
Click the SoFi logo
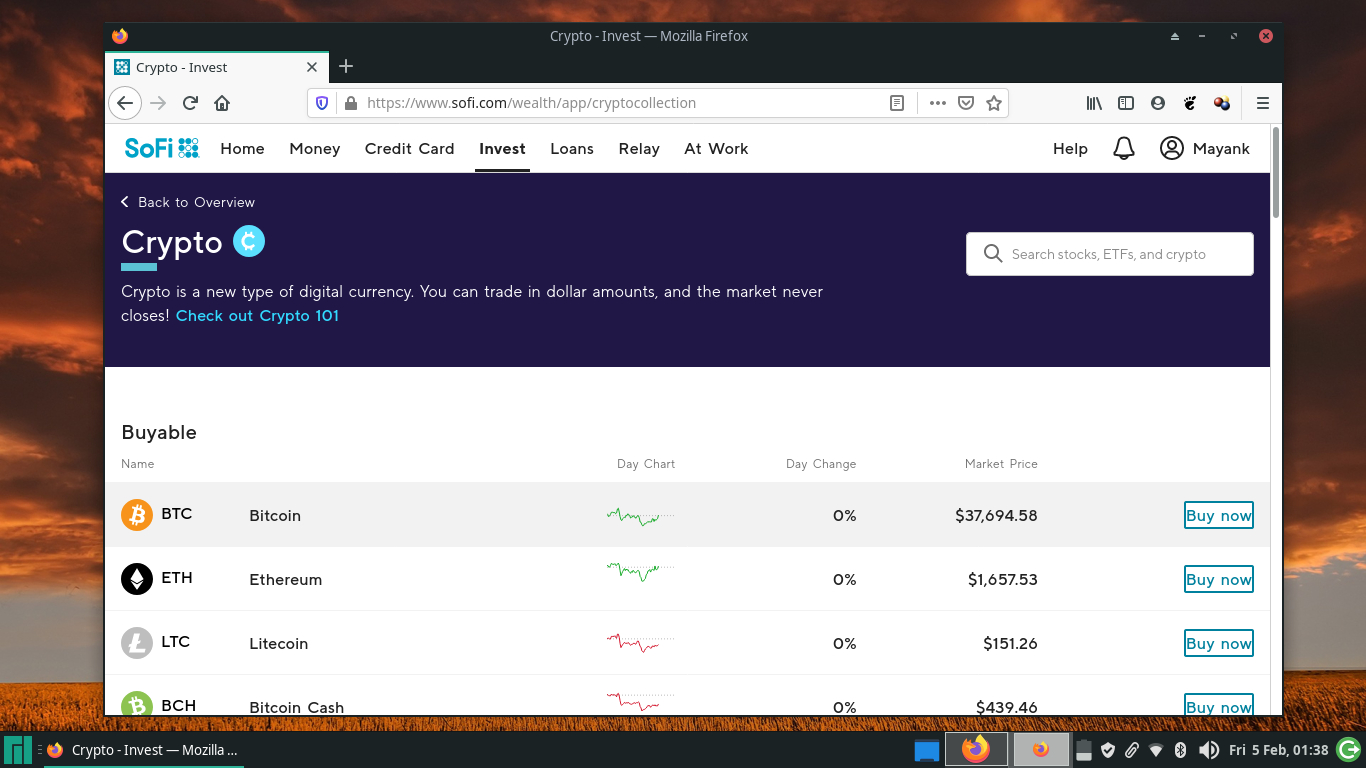[162, 148]
